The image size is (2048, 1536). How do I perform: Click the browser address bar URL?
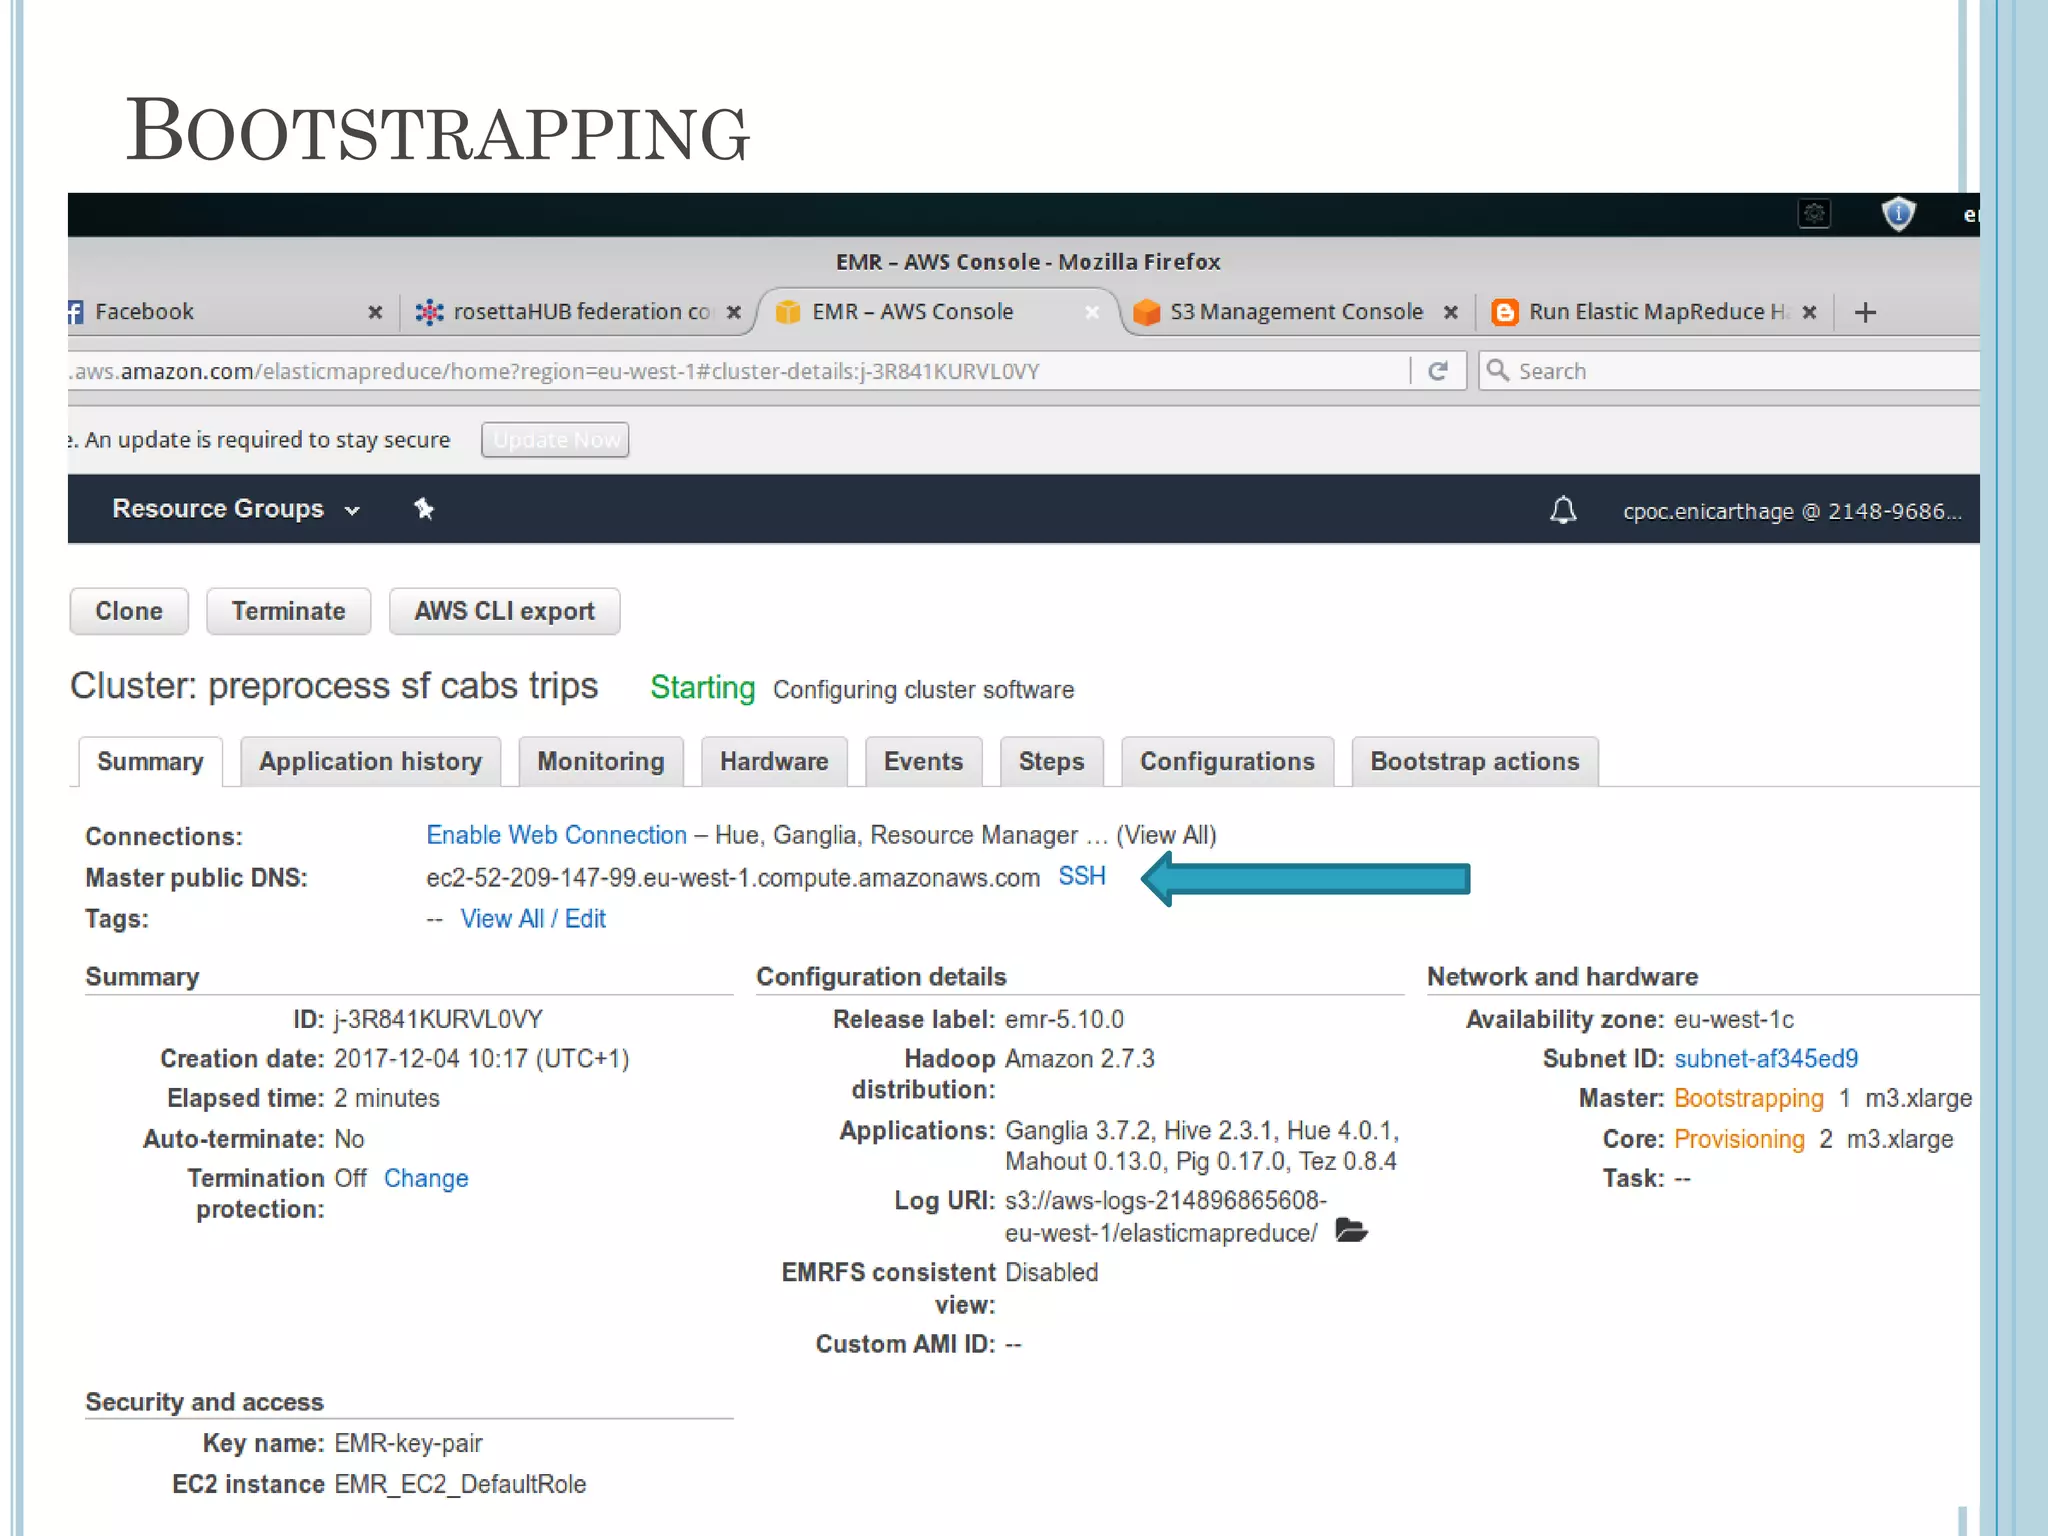[x=738, y=371]
